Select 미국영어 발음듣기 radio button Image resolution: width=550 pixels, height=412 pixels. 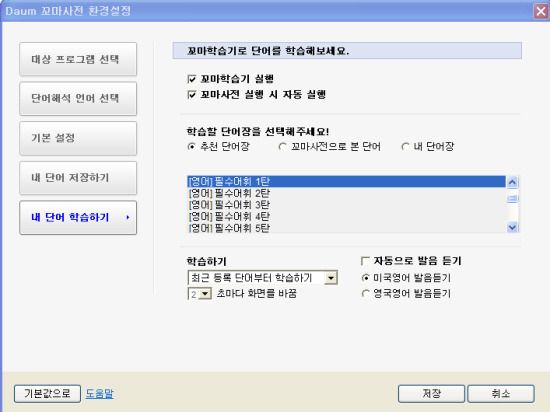tap(365, 278)
